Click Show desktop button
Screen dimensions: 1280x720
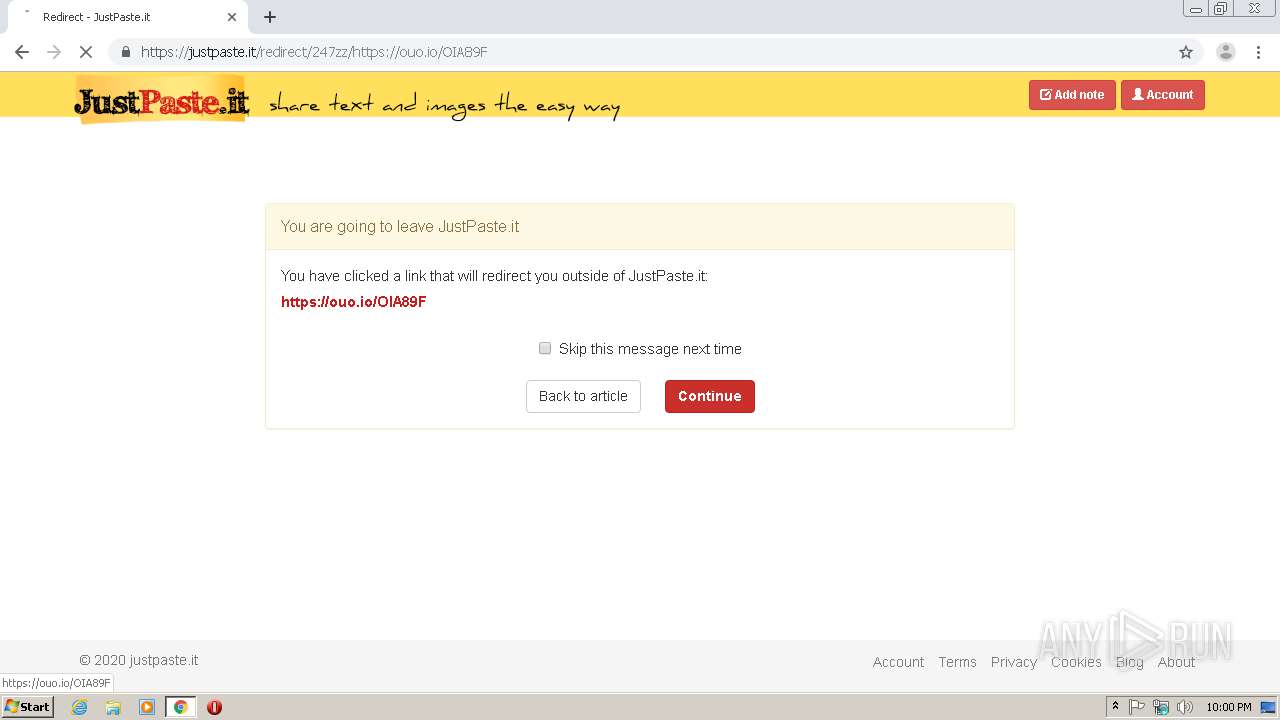click(x=1269, y=707)
